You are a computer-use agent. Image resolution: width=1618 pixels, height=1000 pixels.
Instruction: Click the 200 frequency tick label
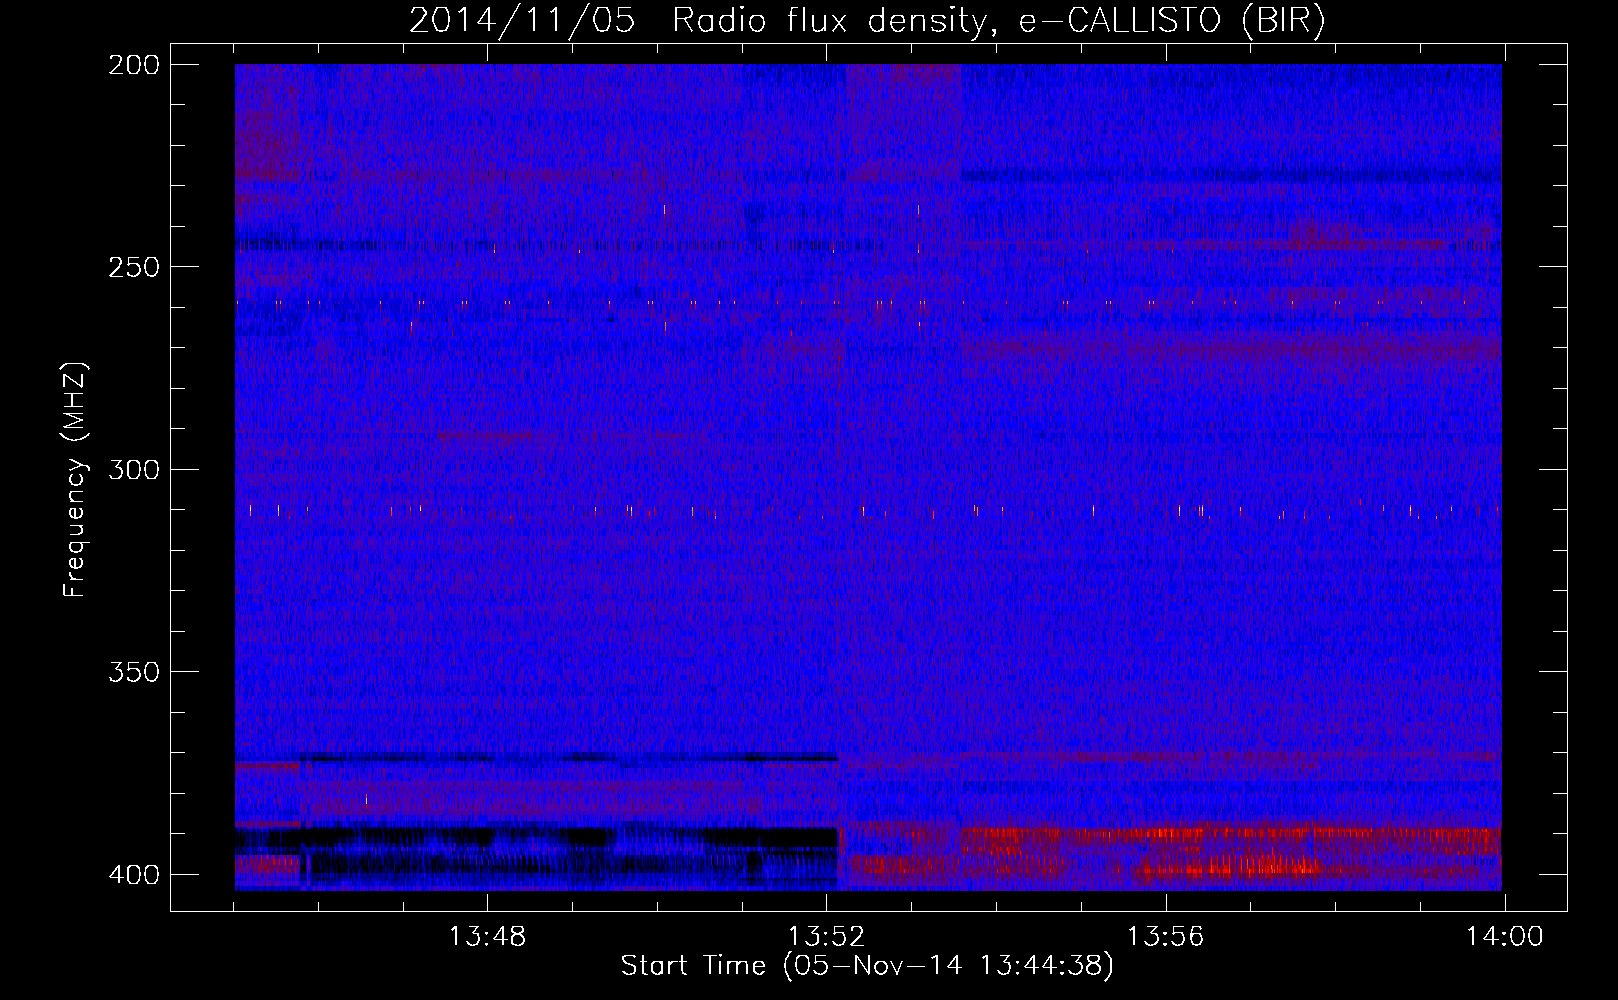point(133,65)
